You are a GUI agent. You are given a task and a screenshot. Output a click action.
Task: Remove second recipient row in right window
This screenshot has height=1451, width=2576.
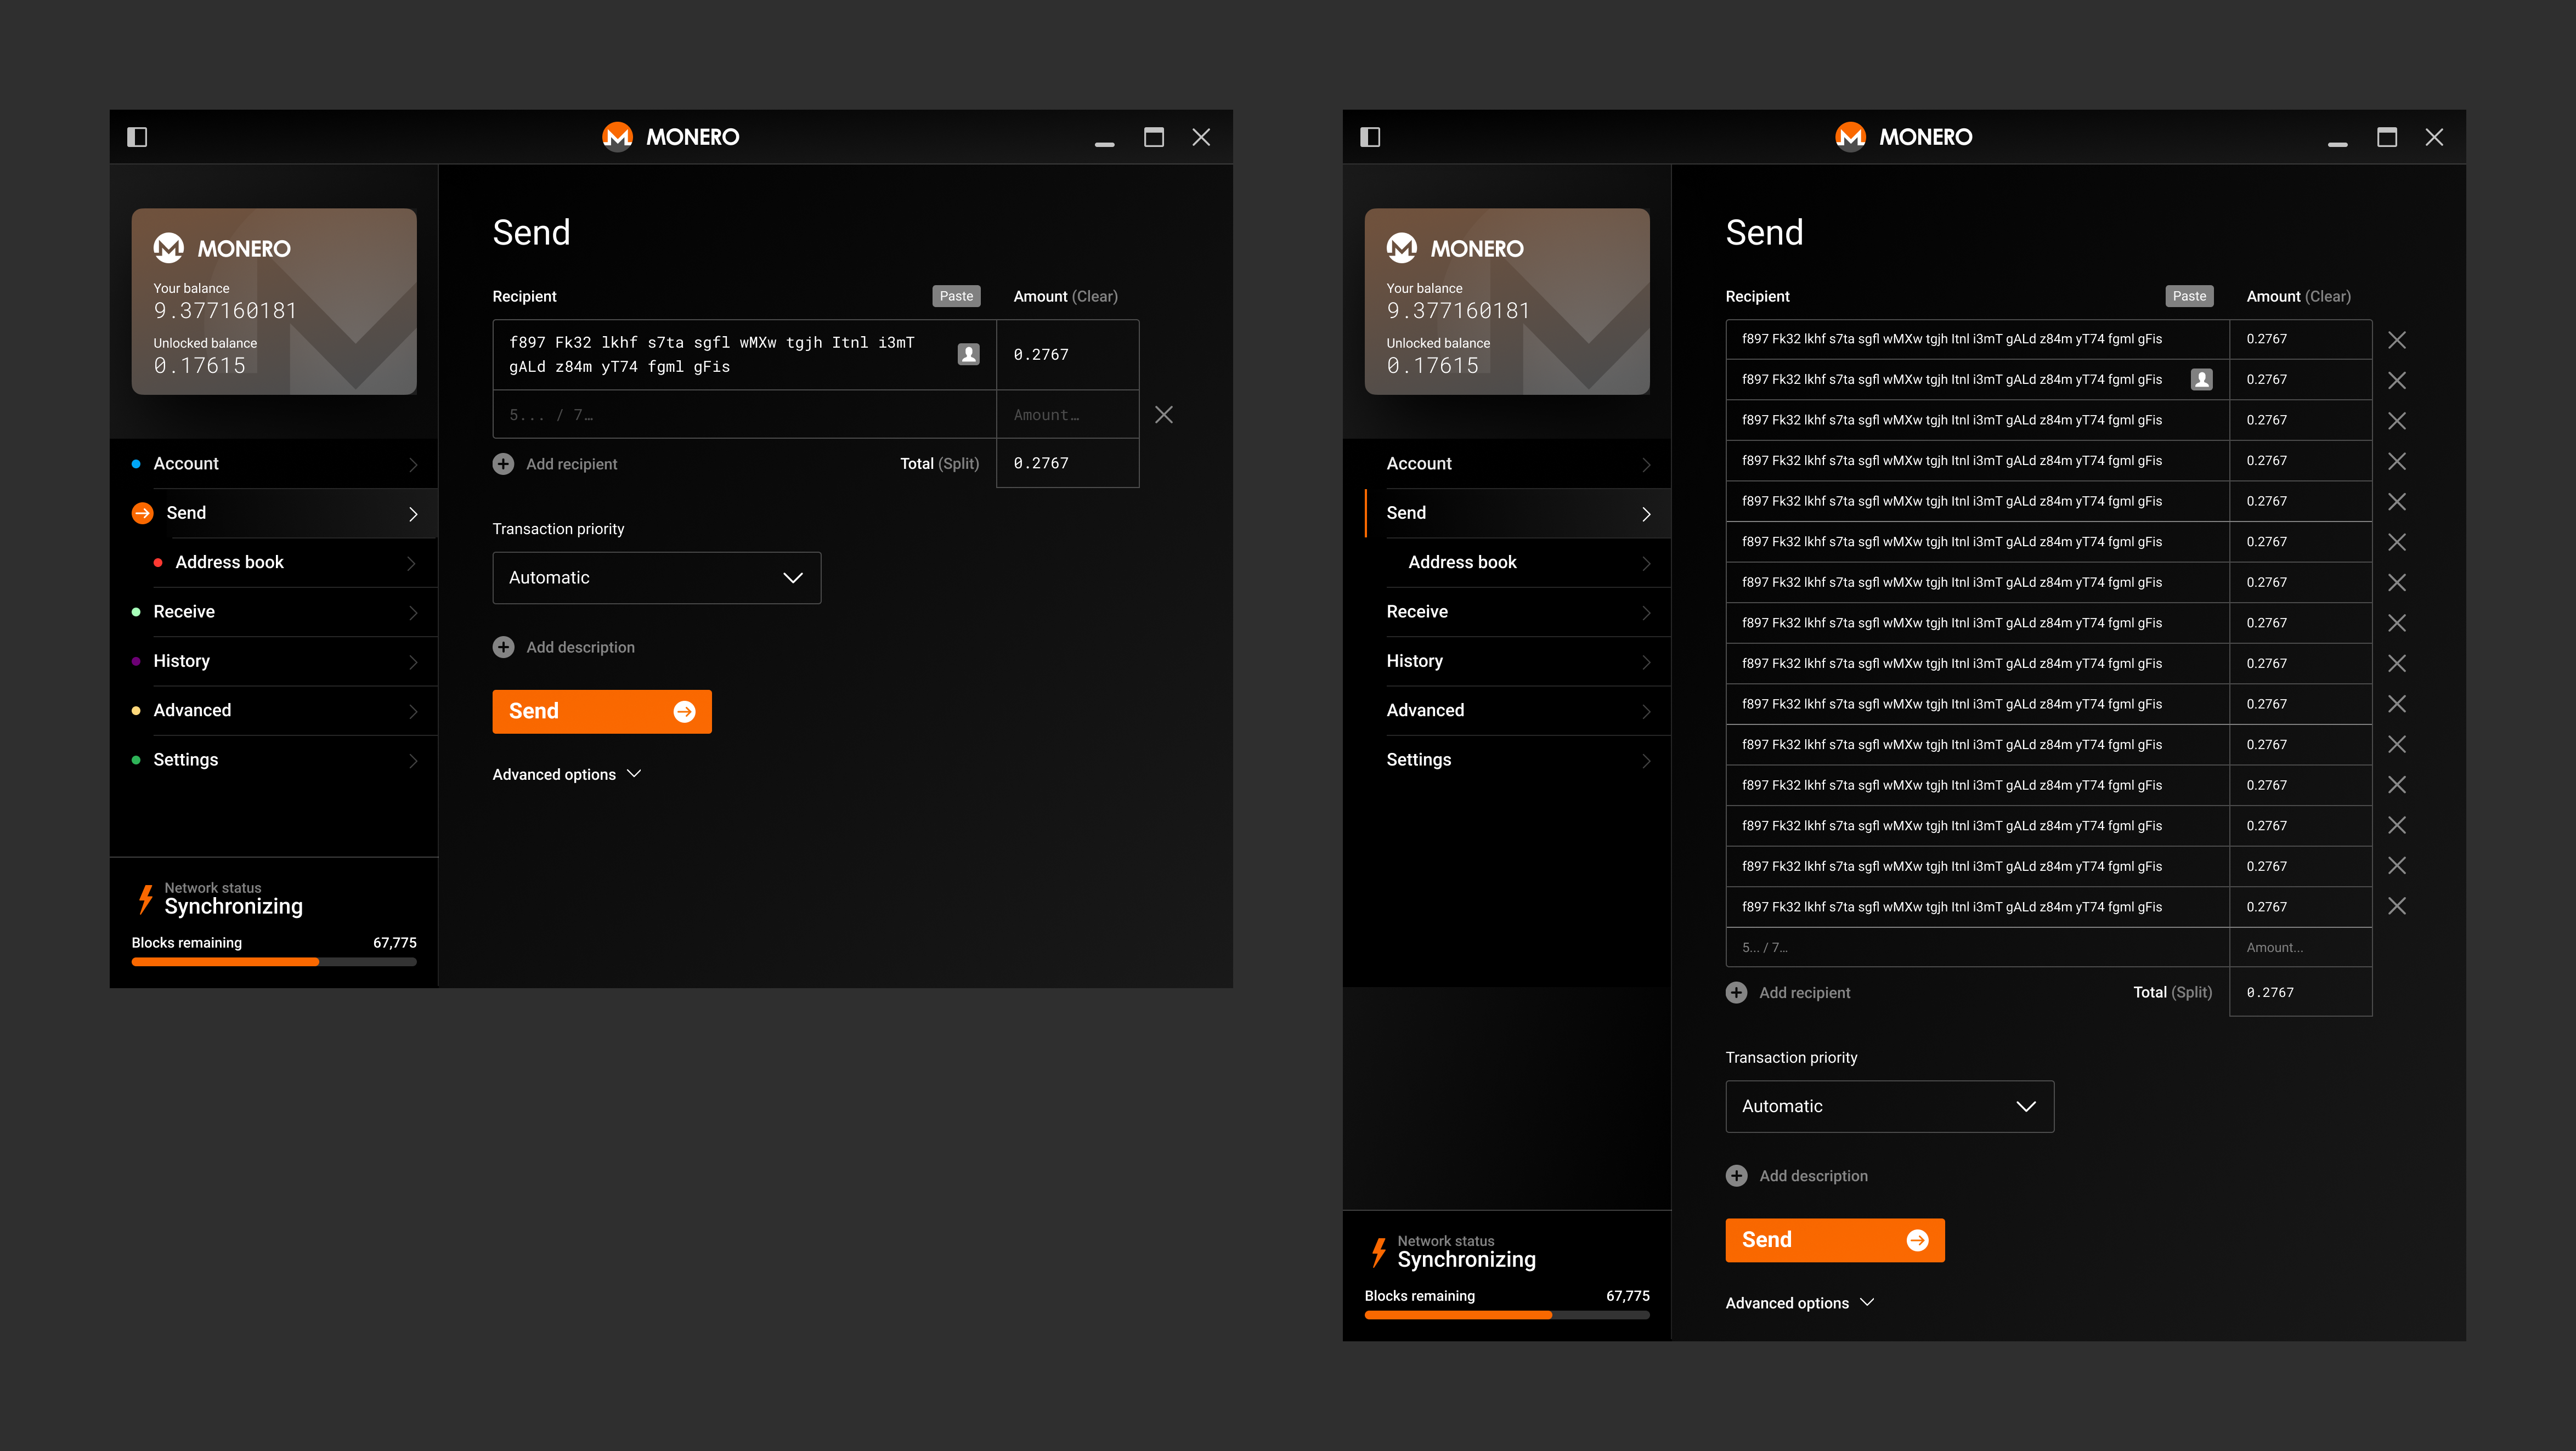click(x=2397, y=380)
